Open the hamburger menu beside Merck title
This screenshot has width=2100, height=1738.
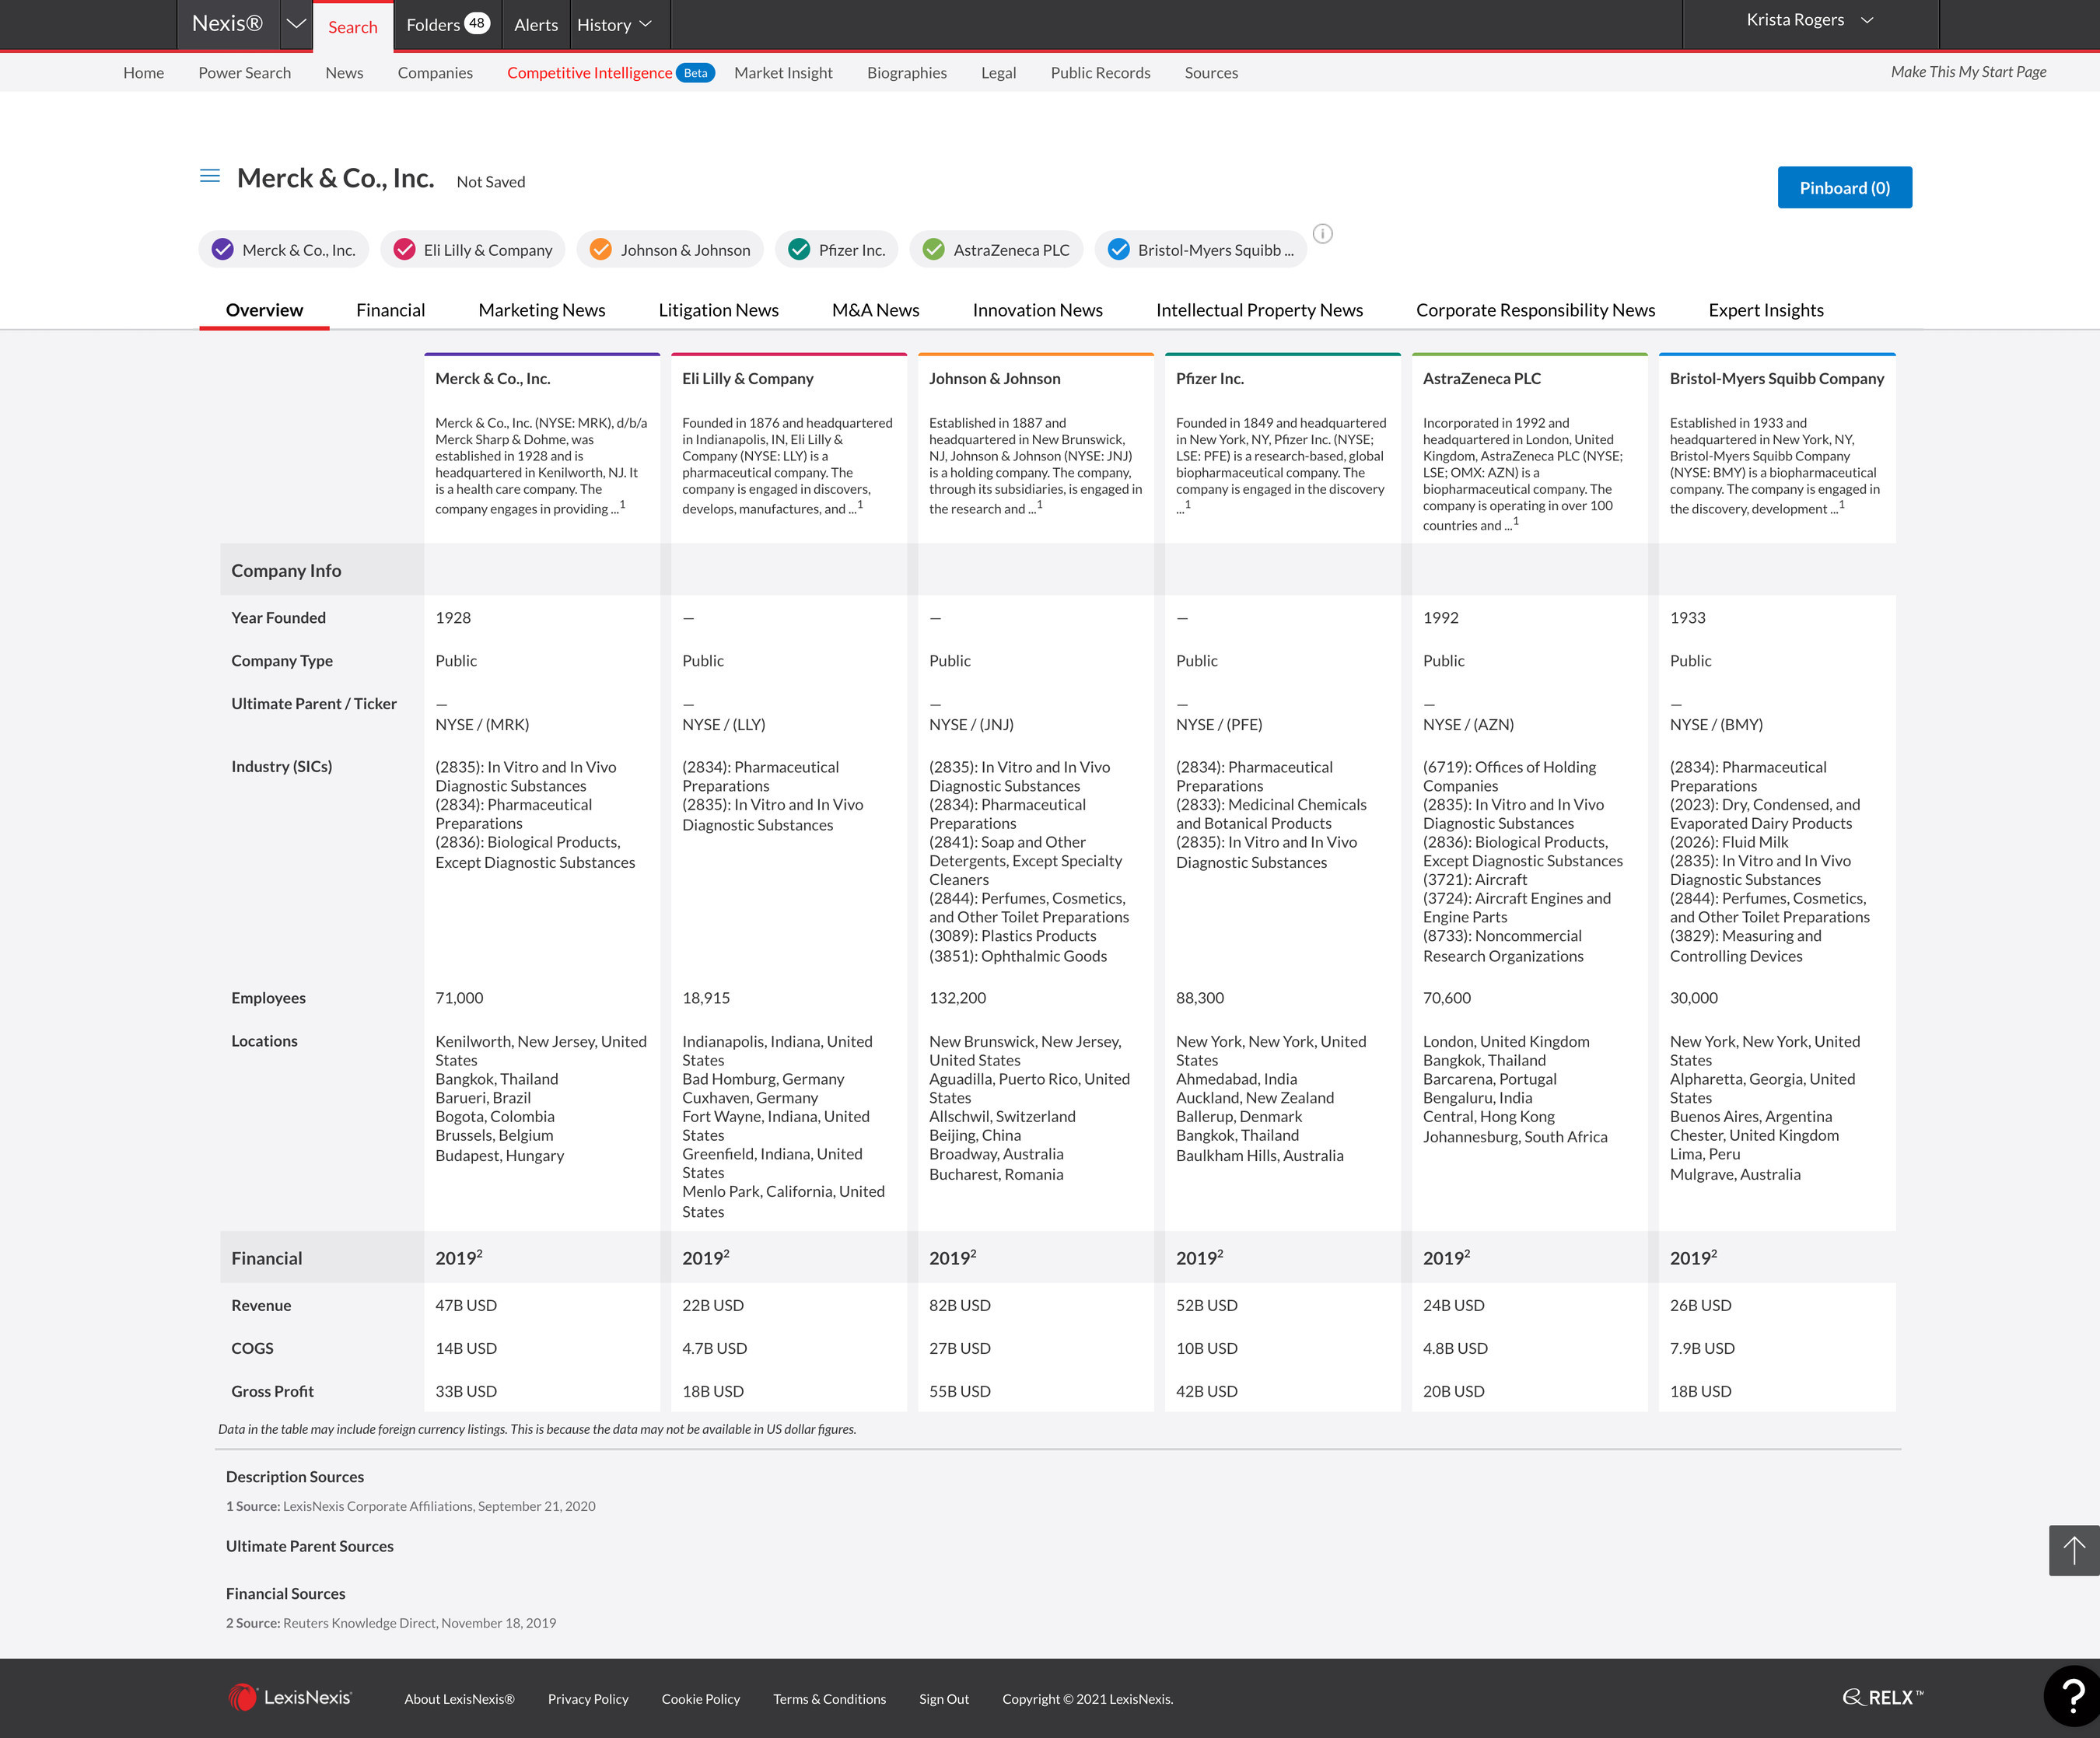[210, 176]
